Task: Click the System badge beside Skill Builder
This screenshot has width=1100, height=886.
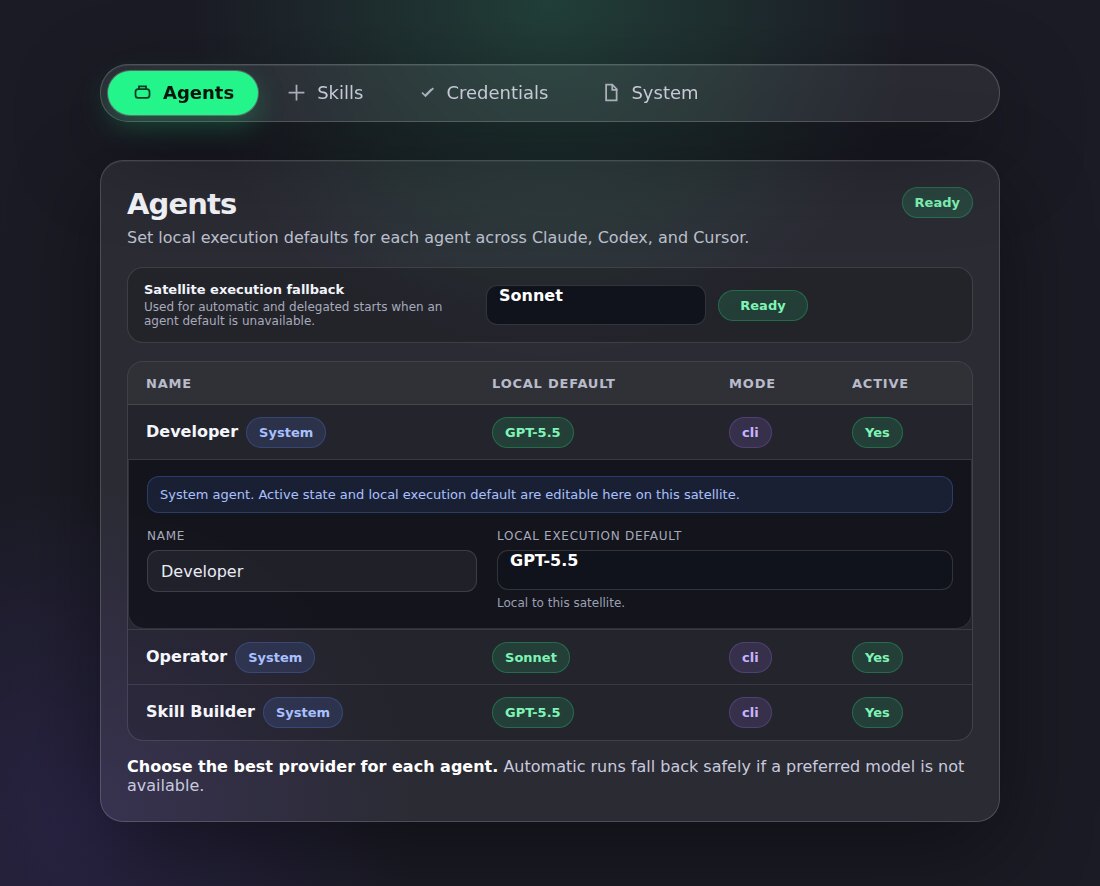Action: point(302,712)
